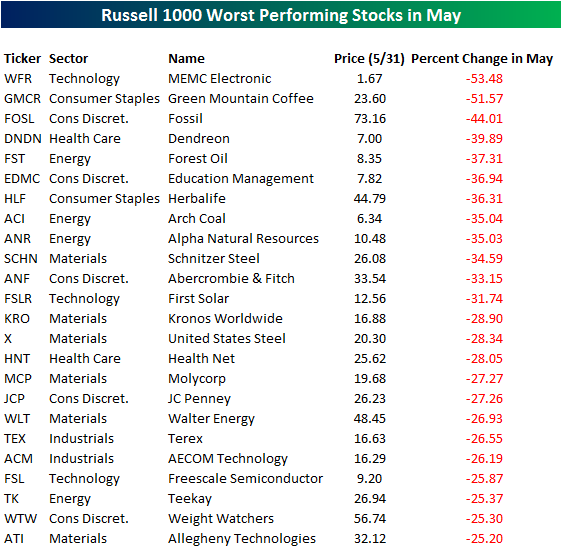The width and height of the screenshot is (561, 552).
Task: Select the FOSL ticker cell
Action: (19, 119)
